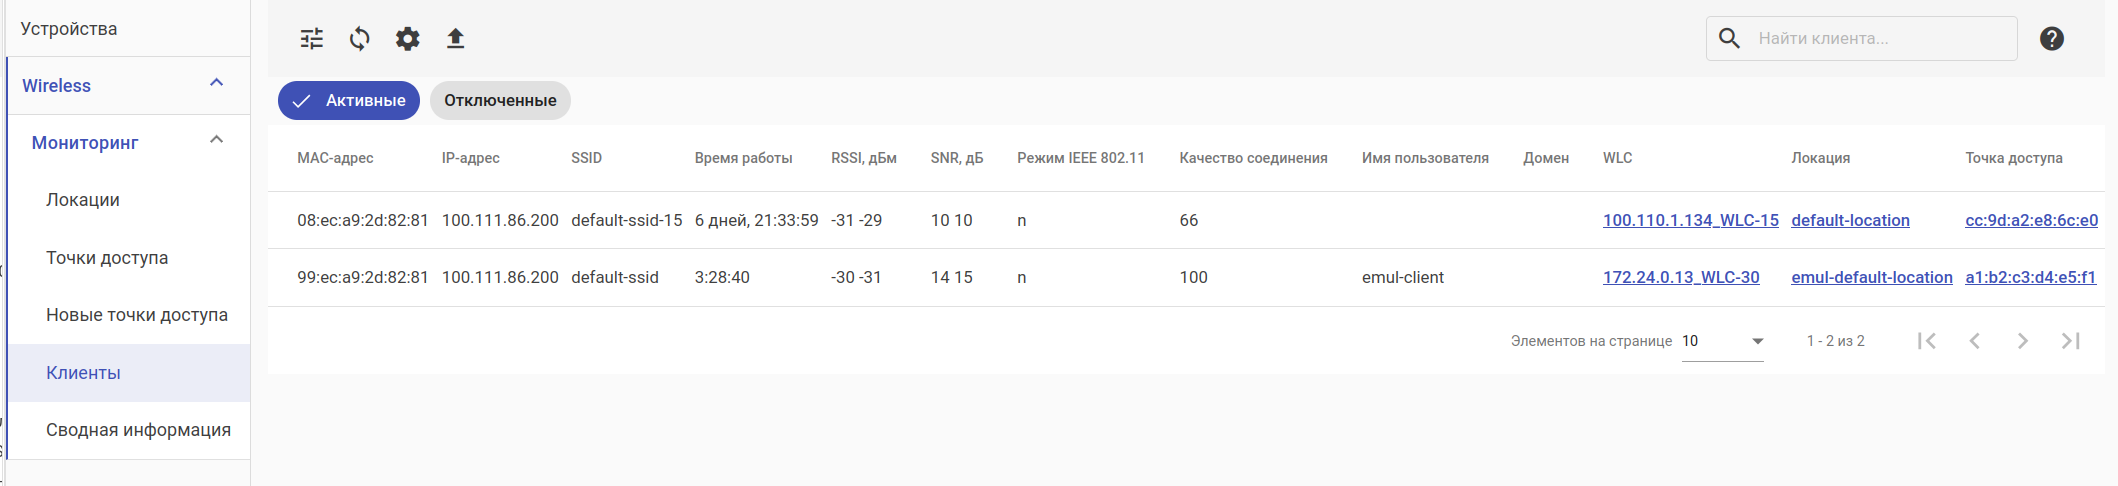Click the refresh clients icon
The width and height of the screenshot is (2118, 486).
coord(359,39)
